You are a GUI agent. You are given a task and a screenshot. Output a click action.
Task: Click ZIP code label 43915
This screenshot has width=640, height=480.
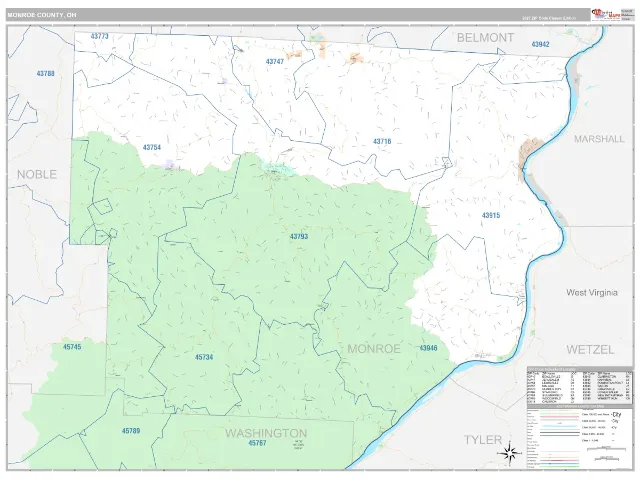point(491,215)
